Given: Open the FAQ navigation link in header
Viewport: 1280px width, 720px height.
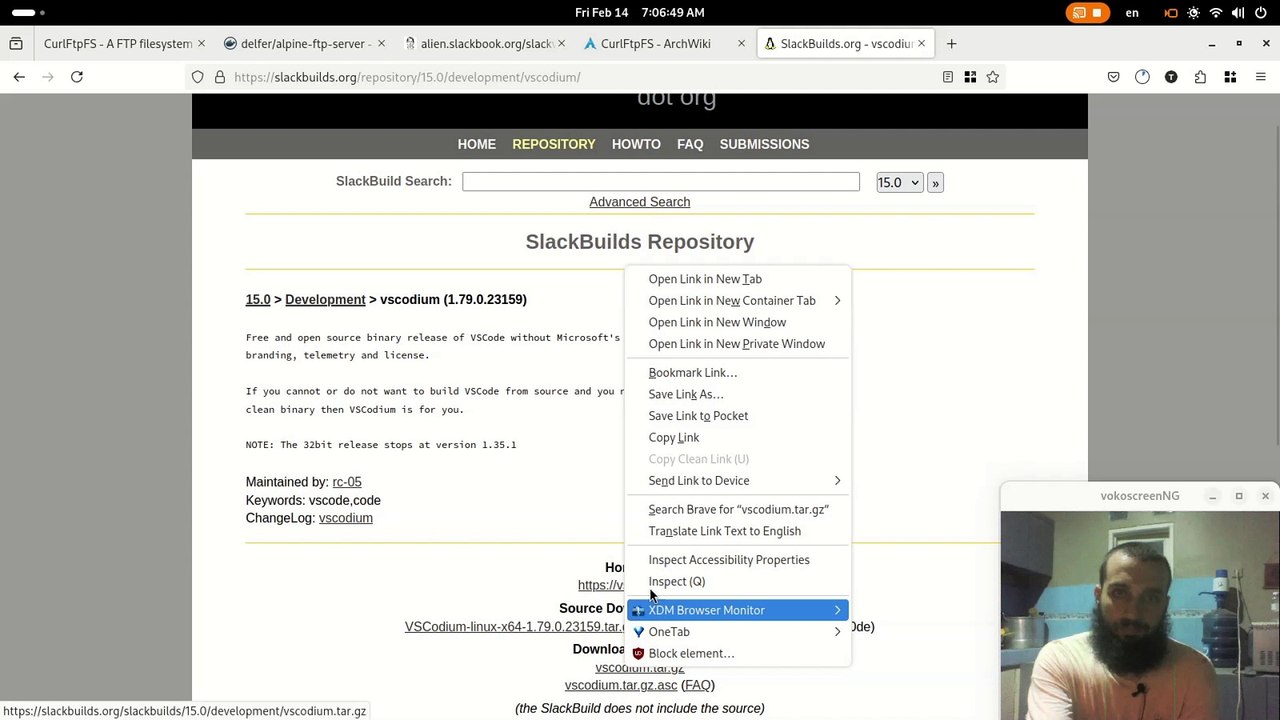Looking at the screenshot, I should coord(690,144).
